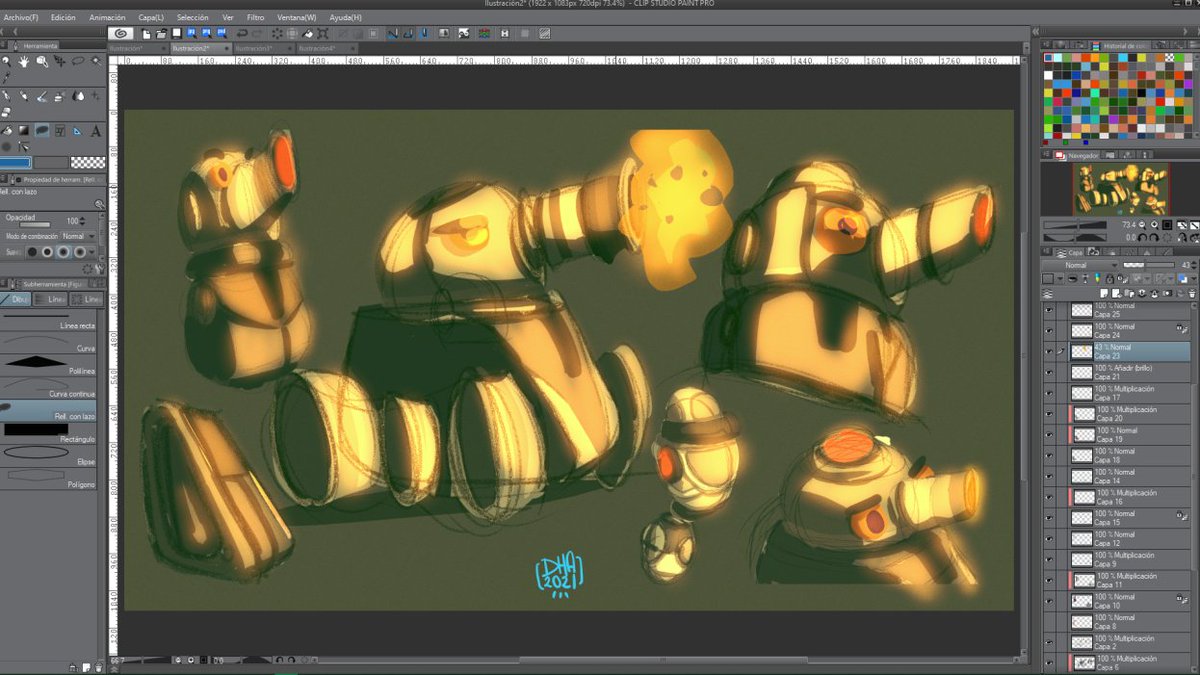This screenshot has height=675, width=1200.
Task: Open the Ventana(W) menu
Action: [297, 17]
